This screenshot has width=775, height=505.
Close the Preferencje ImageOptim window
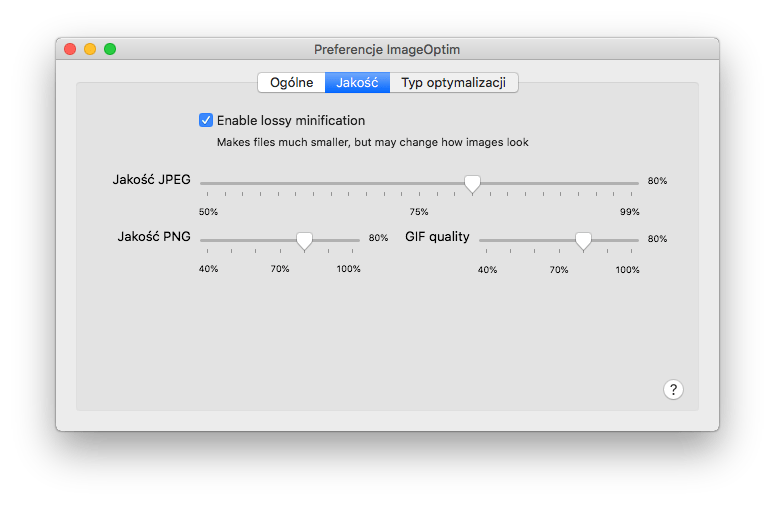(x=70, y=48)
